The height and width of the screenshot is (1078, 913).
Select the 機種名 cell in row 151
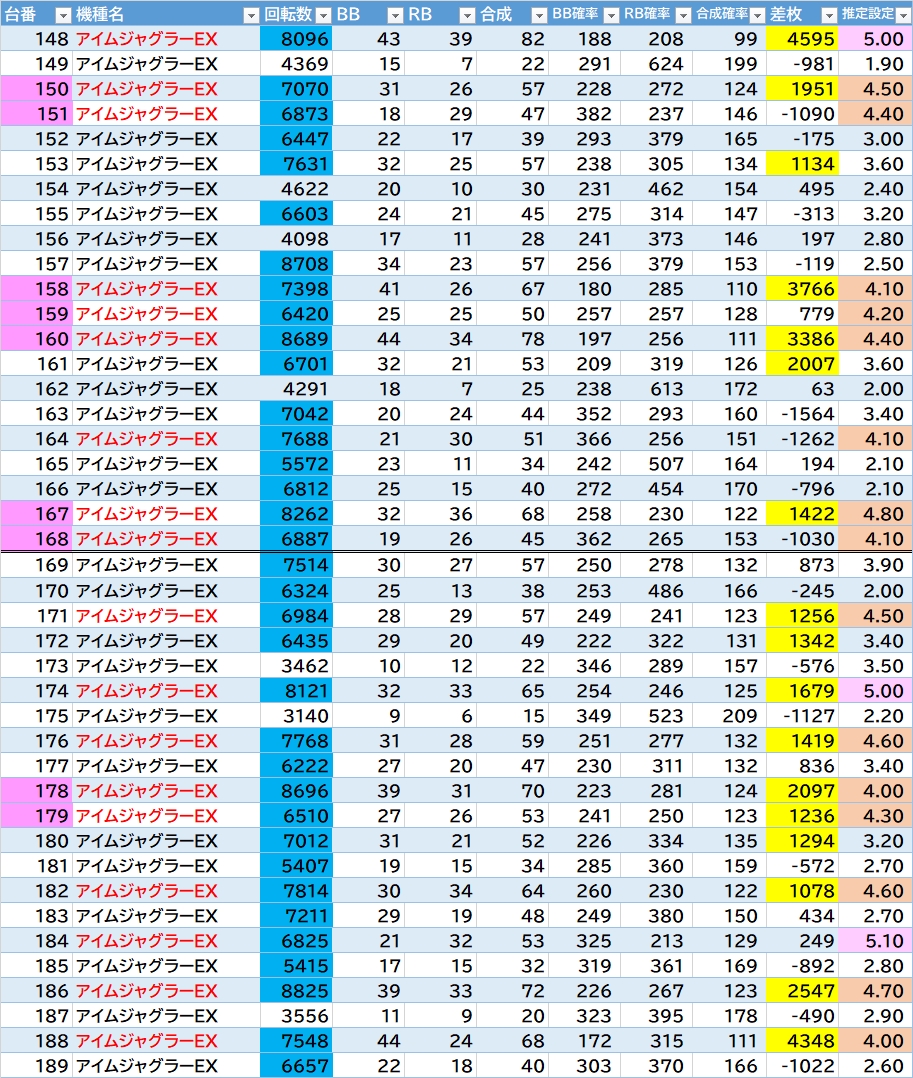(166, 114)
